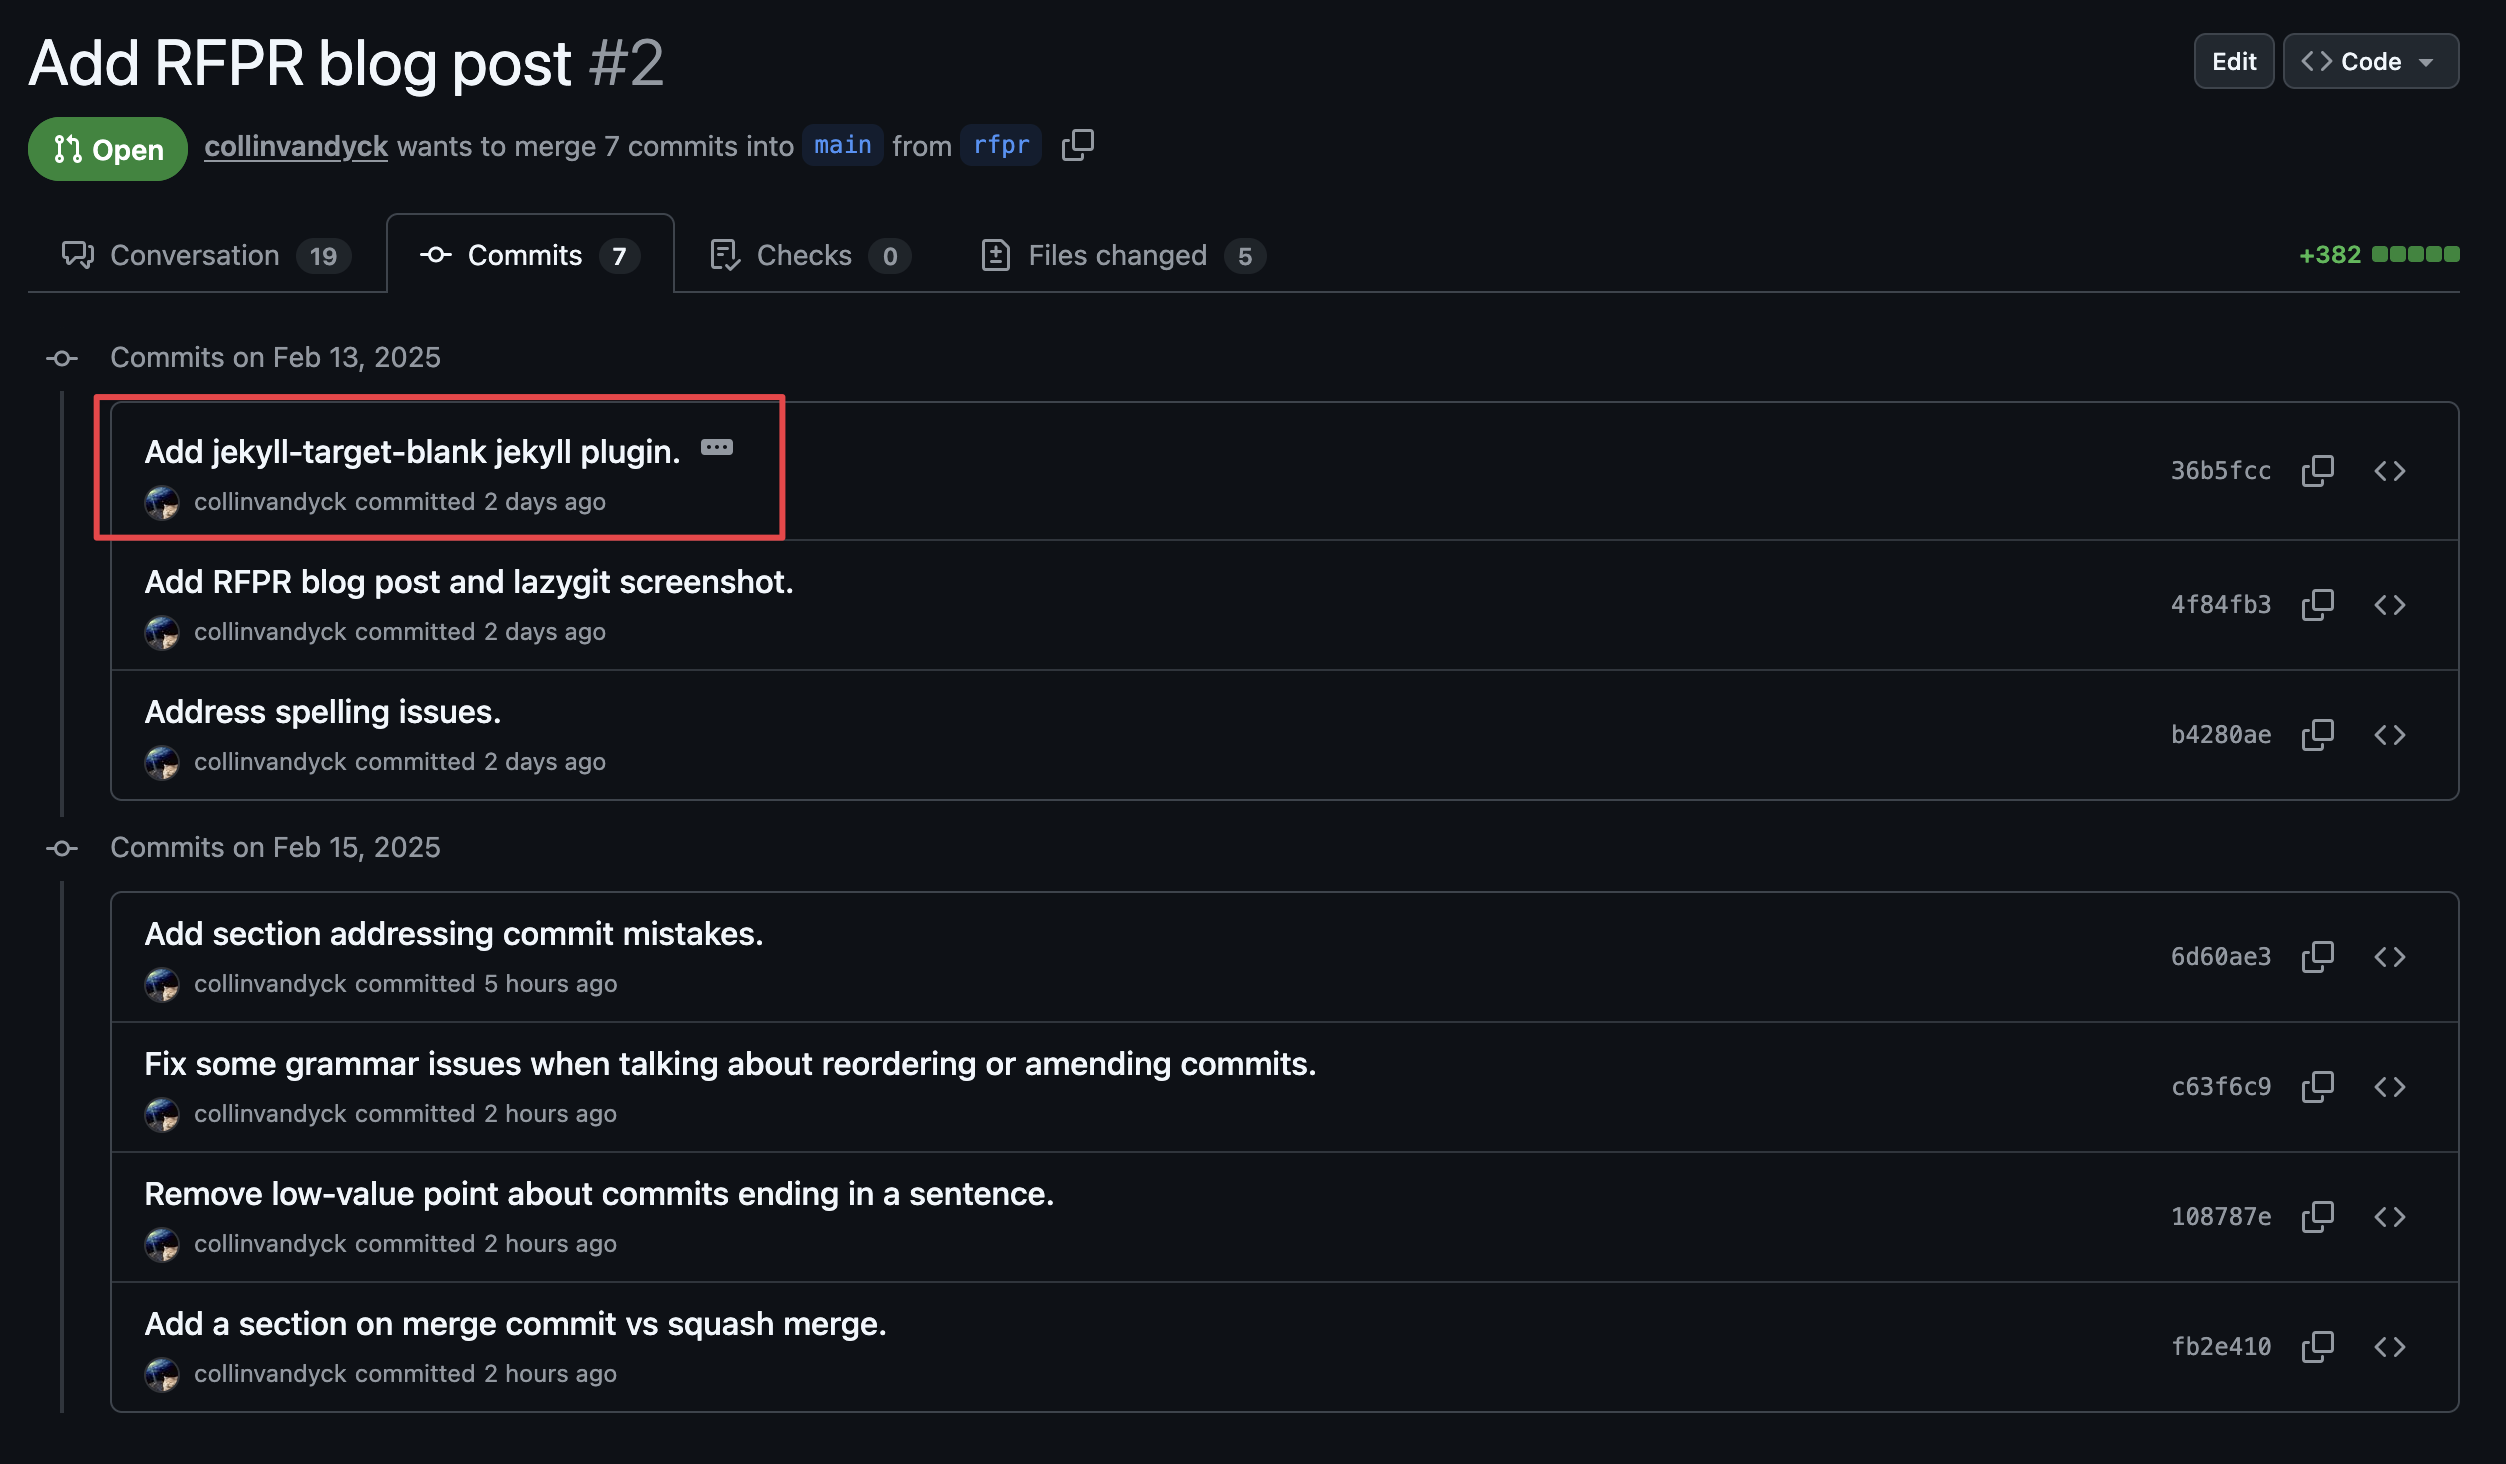Screen dimensions: 2506x1464
Task: Copy the rfpr branch name icon
Action: click(1077, 145)
